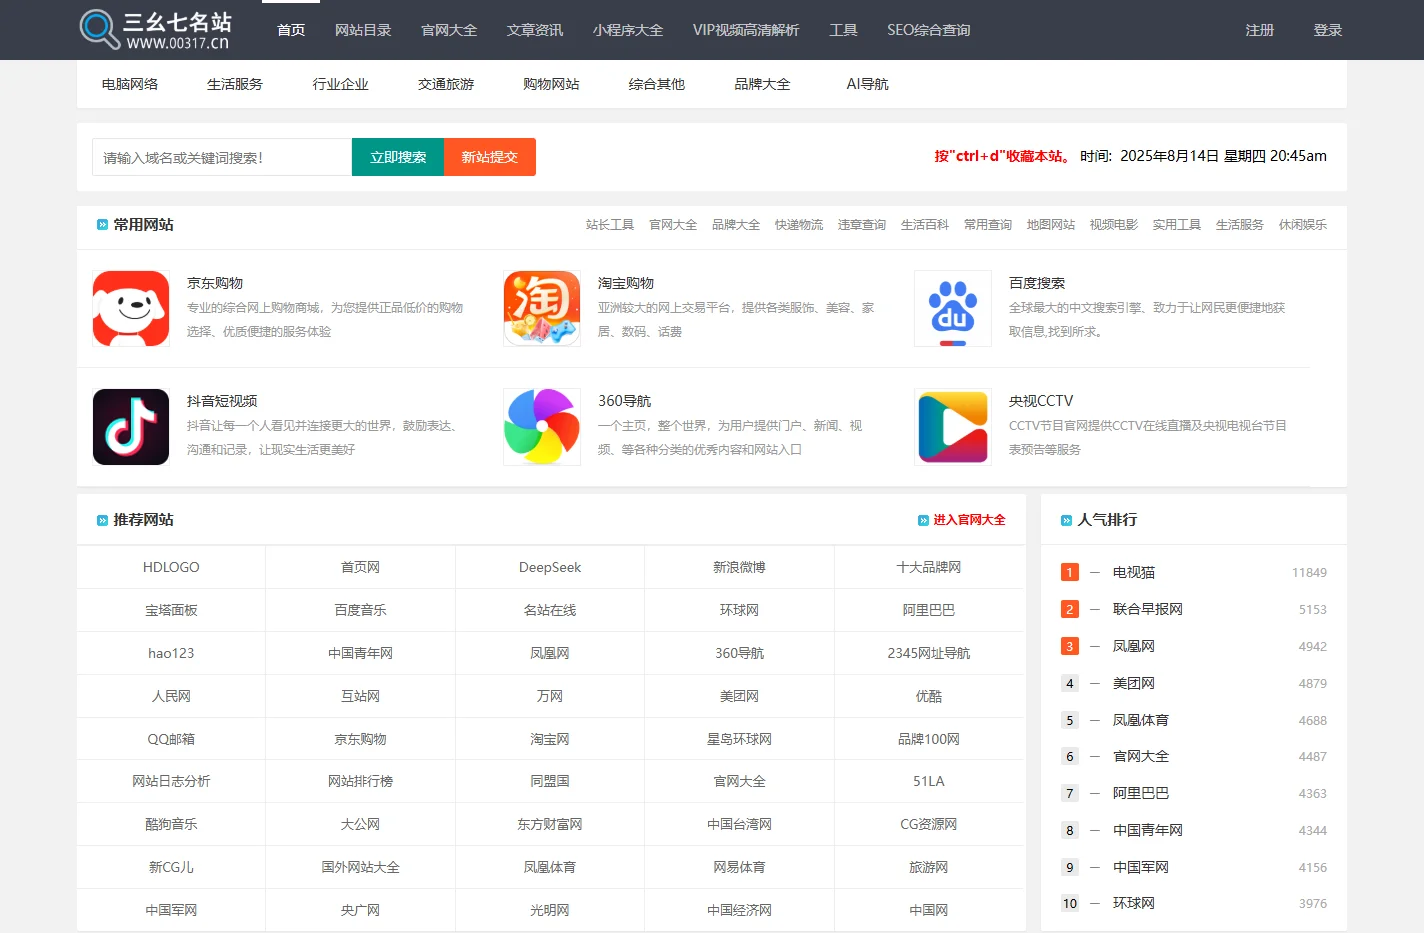The width and height of the screenshot is (1424, 933).
Task: Click the 立即搜索 button
Action: tap(398, 157)
